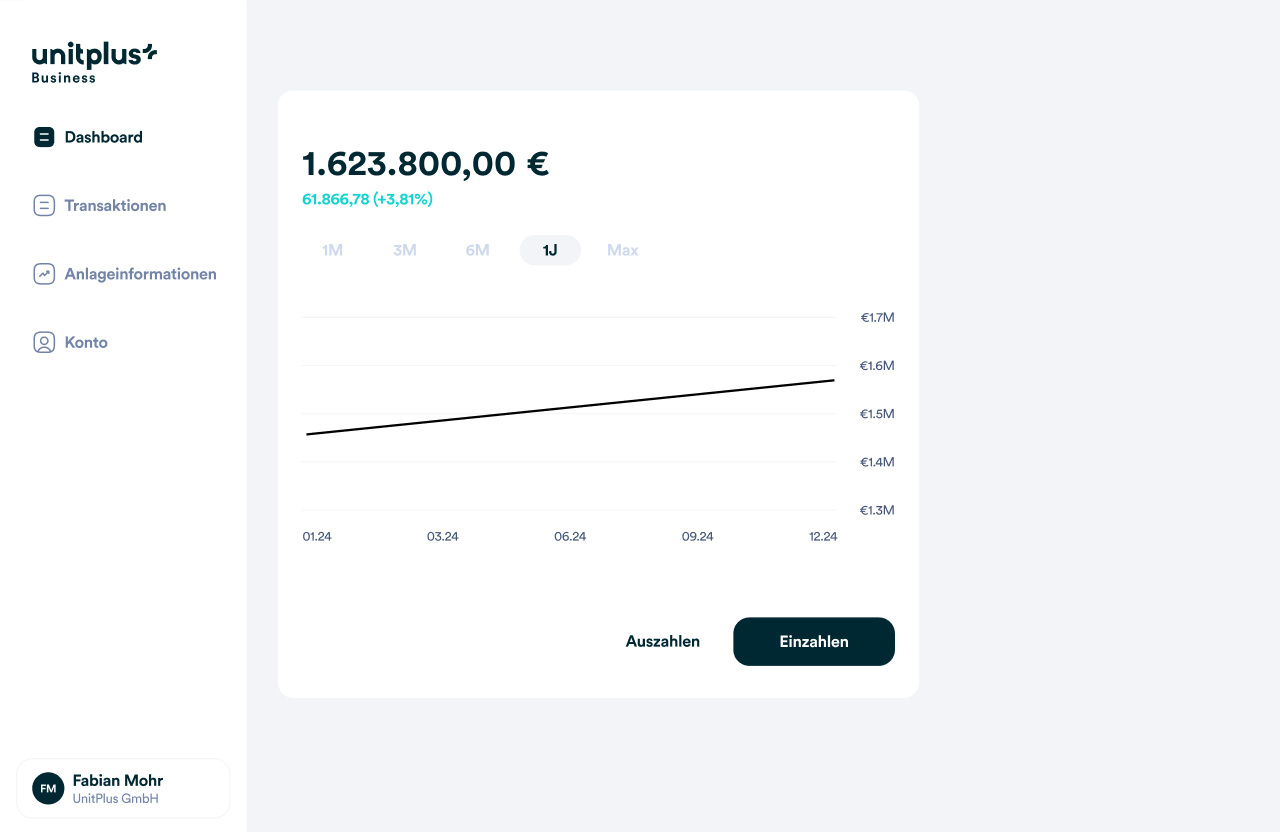1280x832 pixels.
Task: Choose the 1J time range
Action: 550,250
